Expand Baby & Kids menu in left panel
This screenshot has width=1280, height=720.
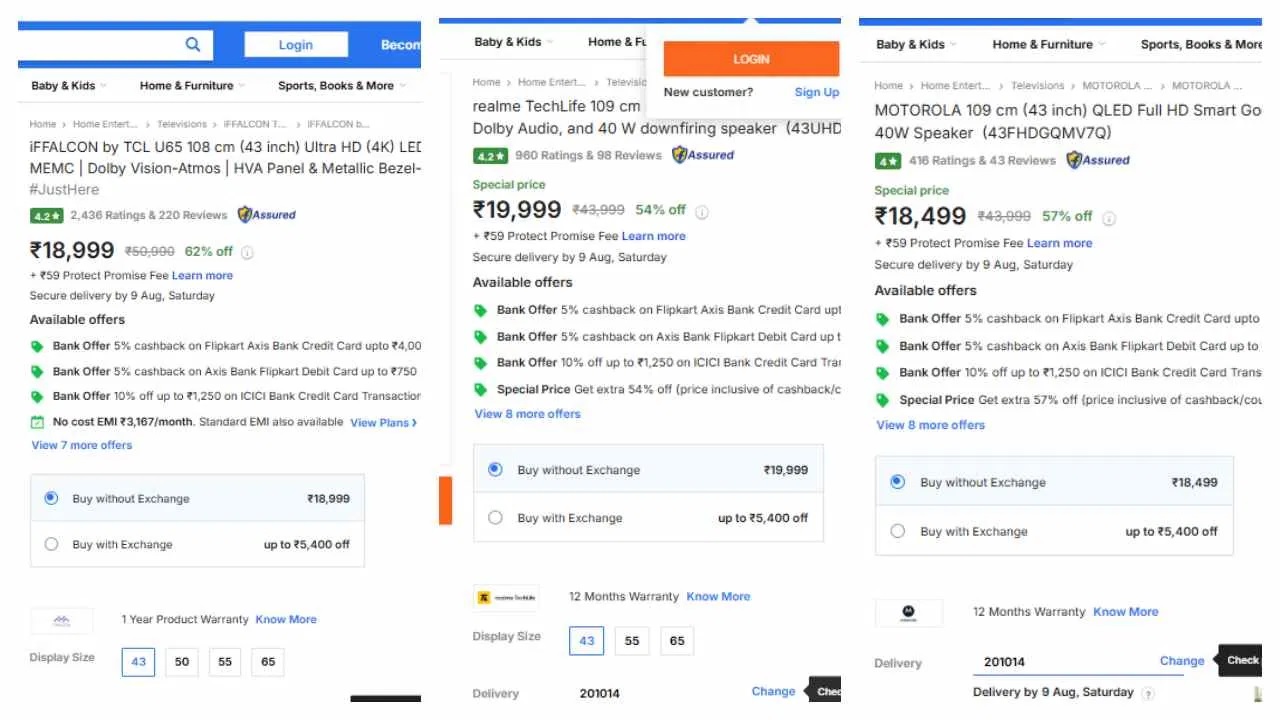pyautogui.click(x=68, y=85)
